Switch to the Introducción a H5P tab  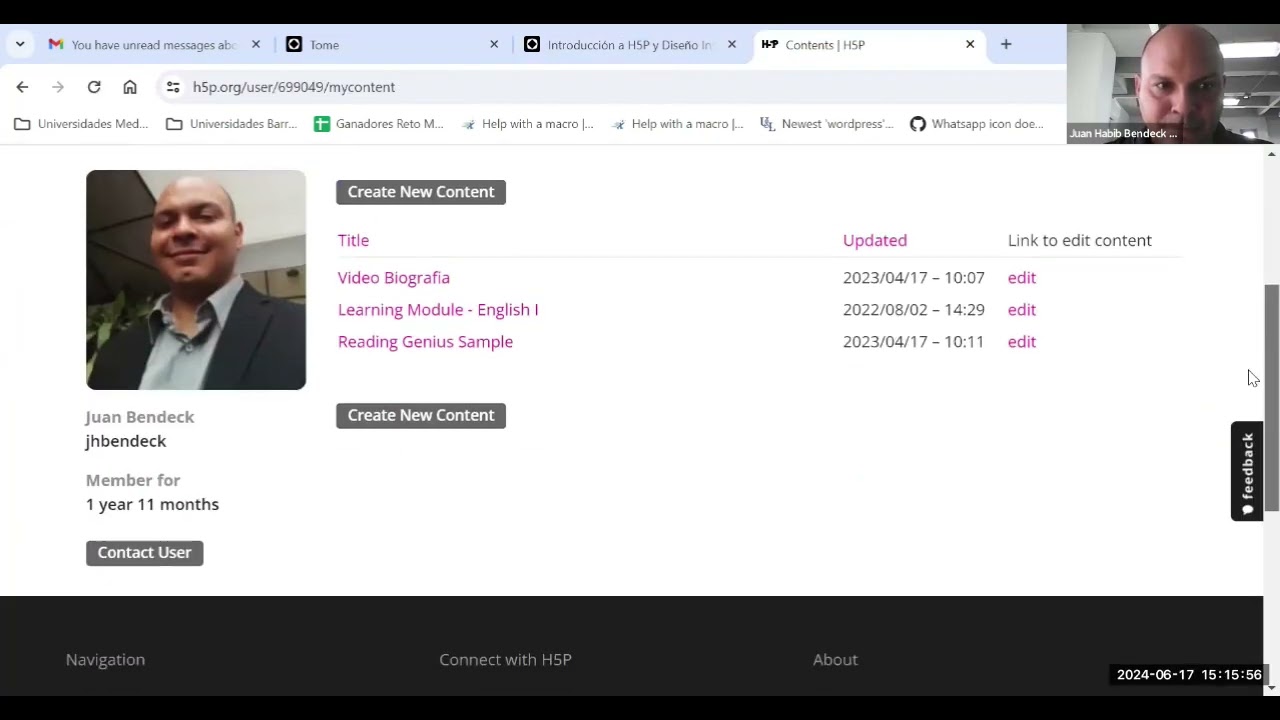(x=628, y=44)
